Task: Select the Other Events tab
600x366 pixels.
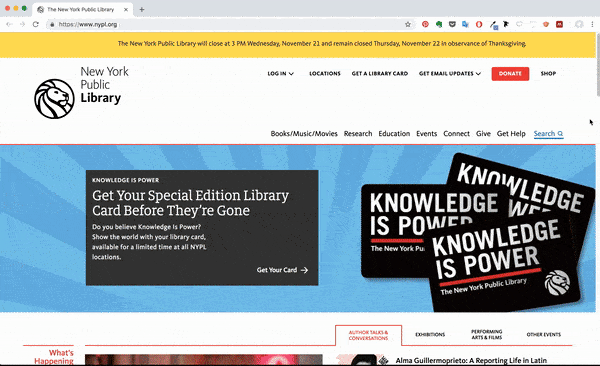Action: pyautogui.click(x=543, y=335)
